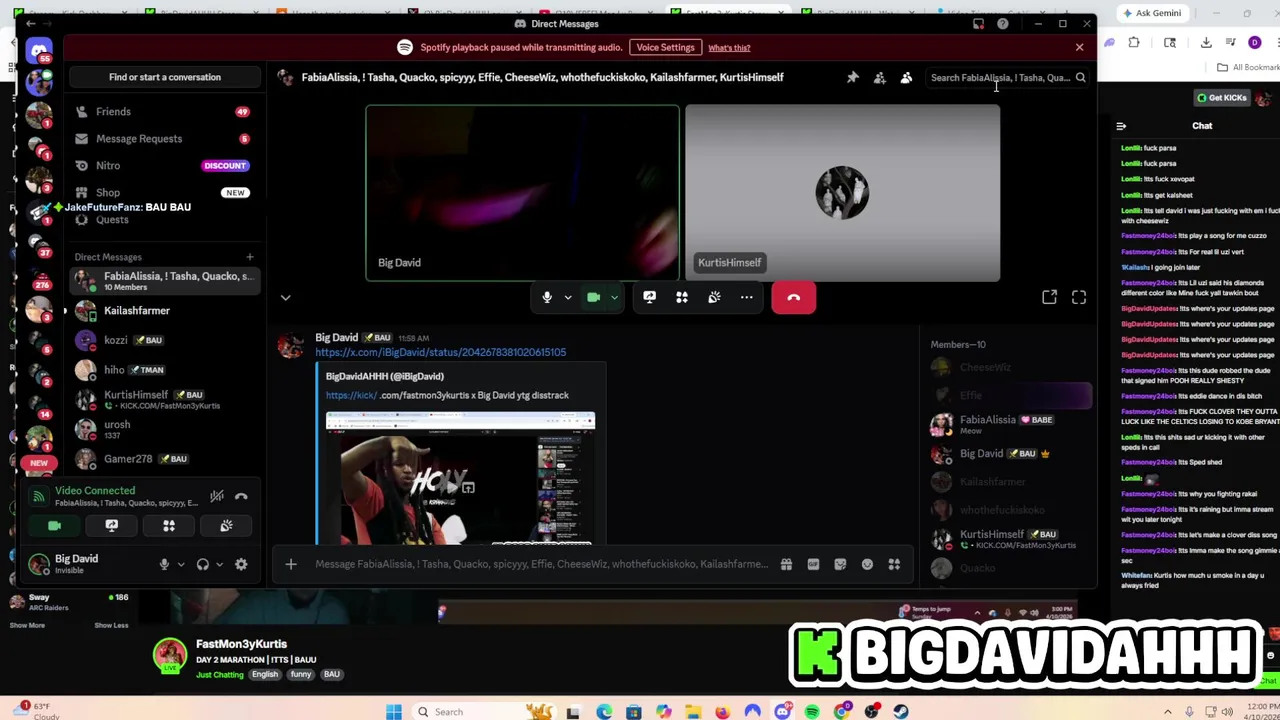The image size is (1280, 720).
Task: Click the message attachment plus button
Action: coord(291,564)
